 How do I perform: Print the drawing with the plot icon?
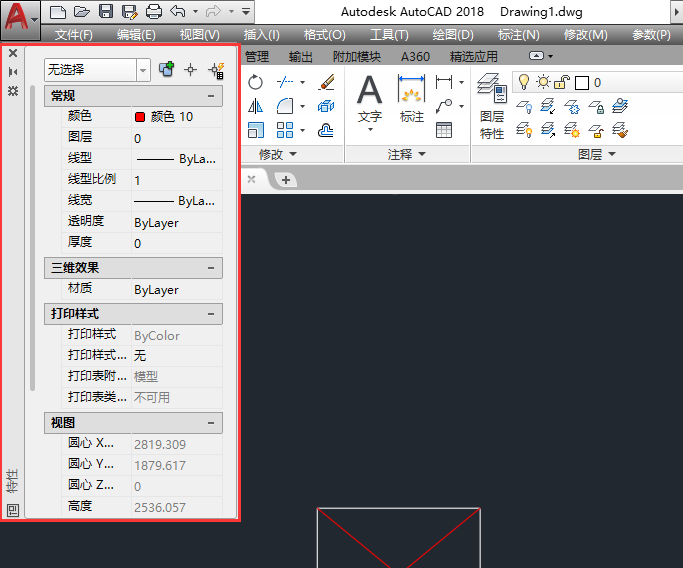(154, 12)
